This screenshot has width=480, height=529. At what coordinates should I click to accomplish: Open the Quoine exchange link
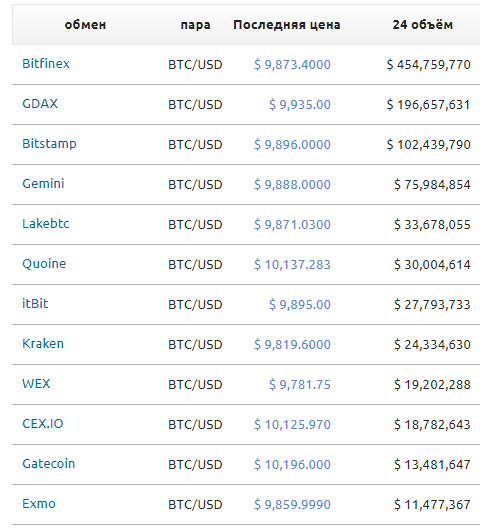point(44,264)
